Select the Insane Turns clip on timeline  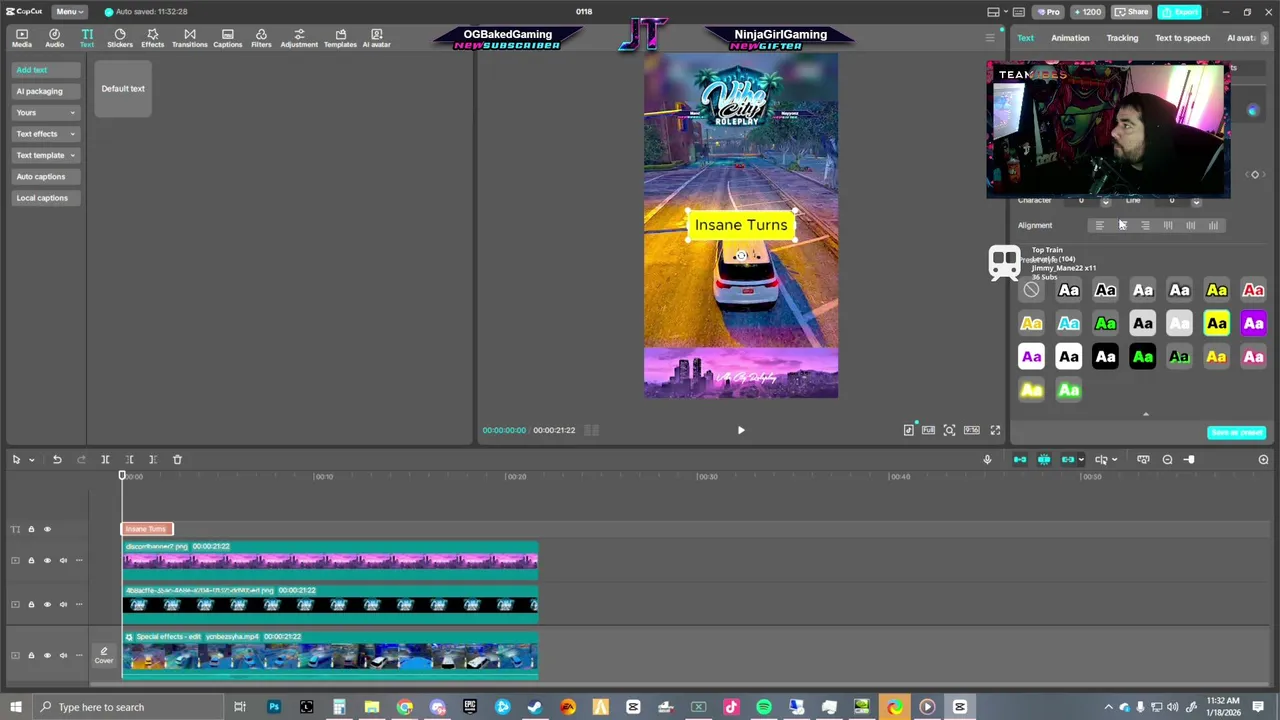click(x=147, y=529)
